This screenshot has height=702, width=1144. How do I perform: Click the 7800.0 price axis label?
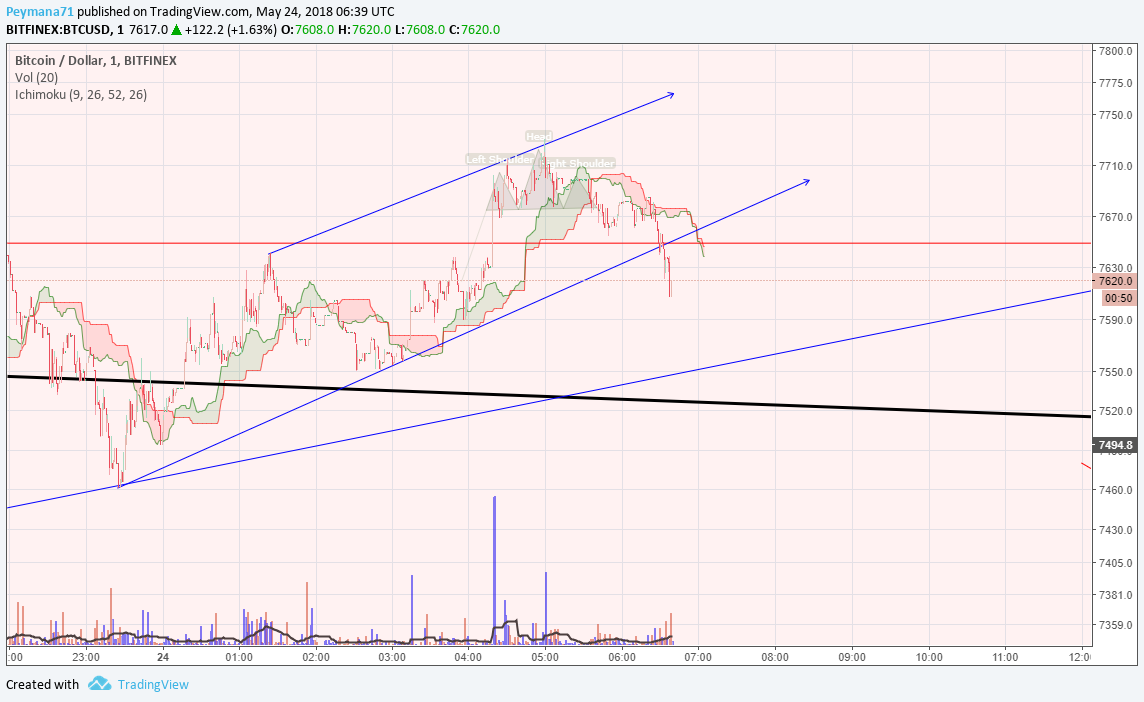(x=1116, y=51)
